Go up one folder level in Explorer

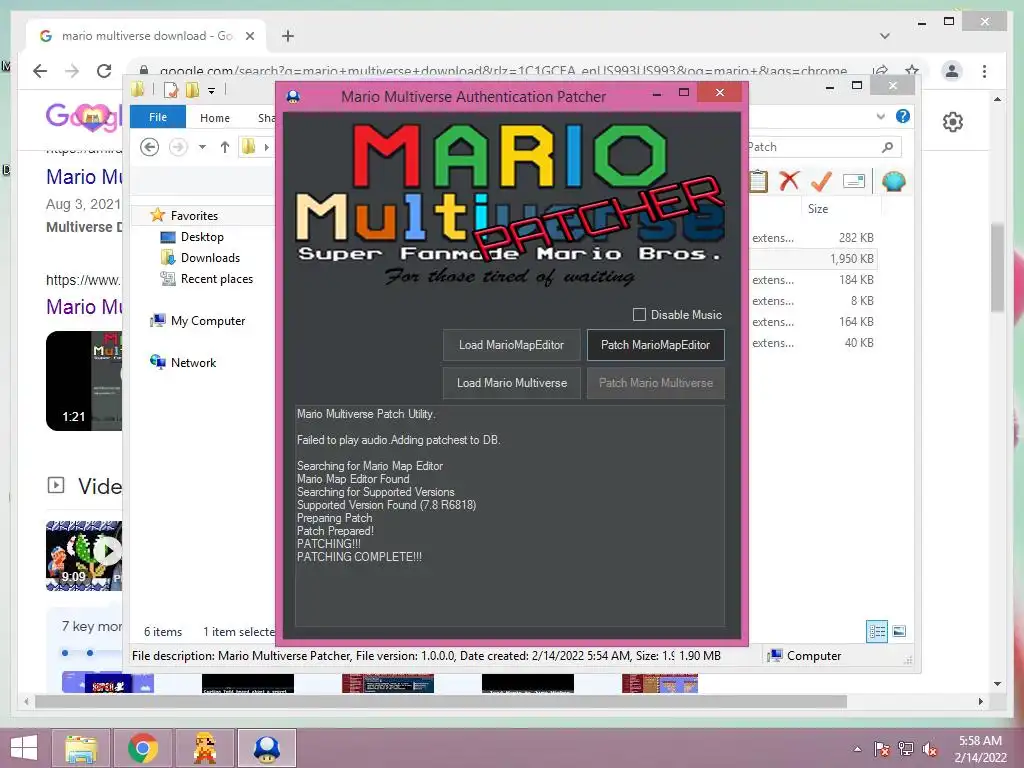coord(225,147)
